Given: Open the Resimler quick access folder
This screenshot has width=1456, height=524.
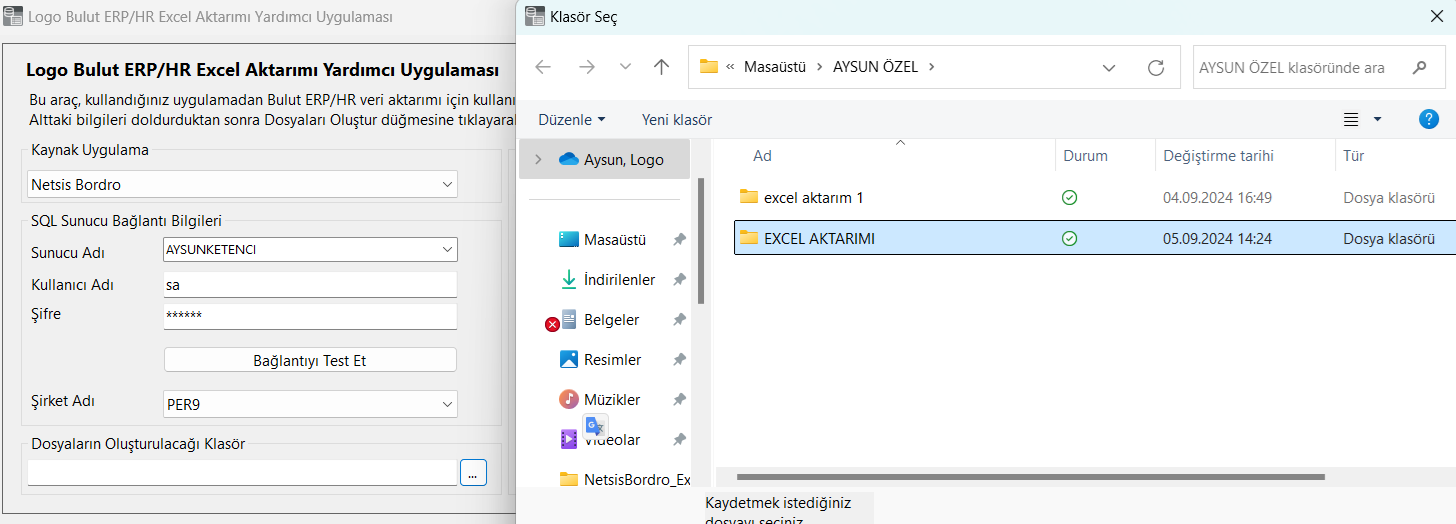Looking at the screenshot, I should (x=612, y=360).
